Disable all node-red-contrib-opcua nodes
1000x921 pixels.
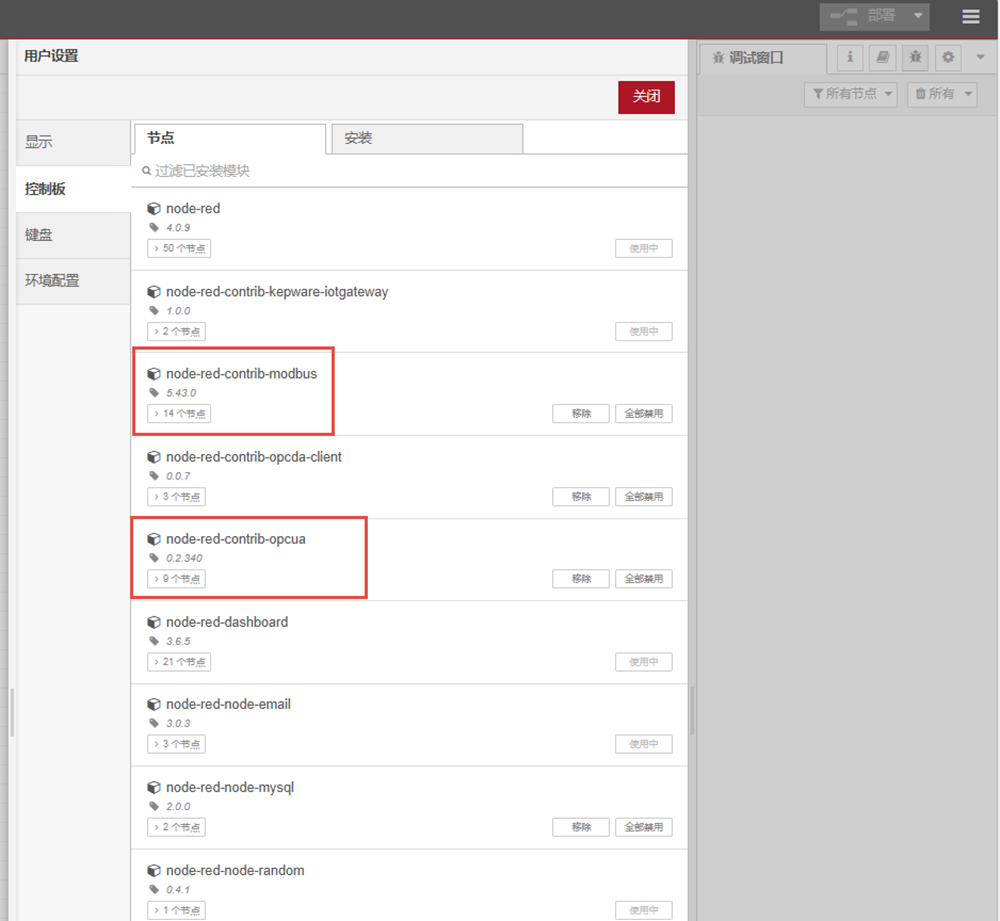(643, 578)
